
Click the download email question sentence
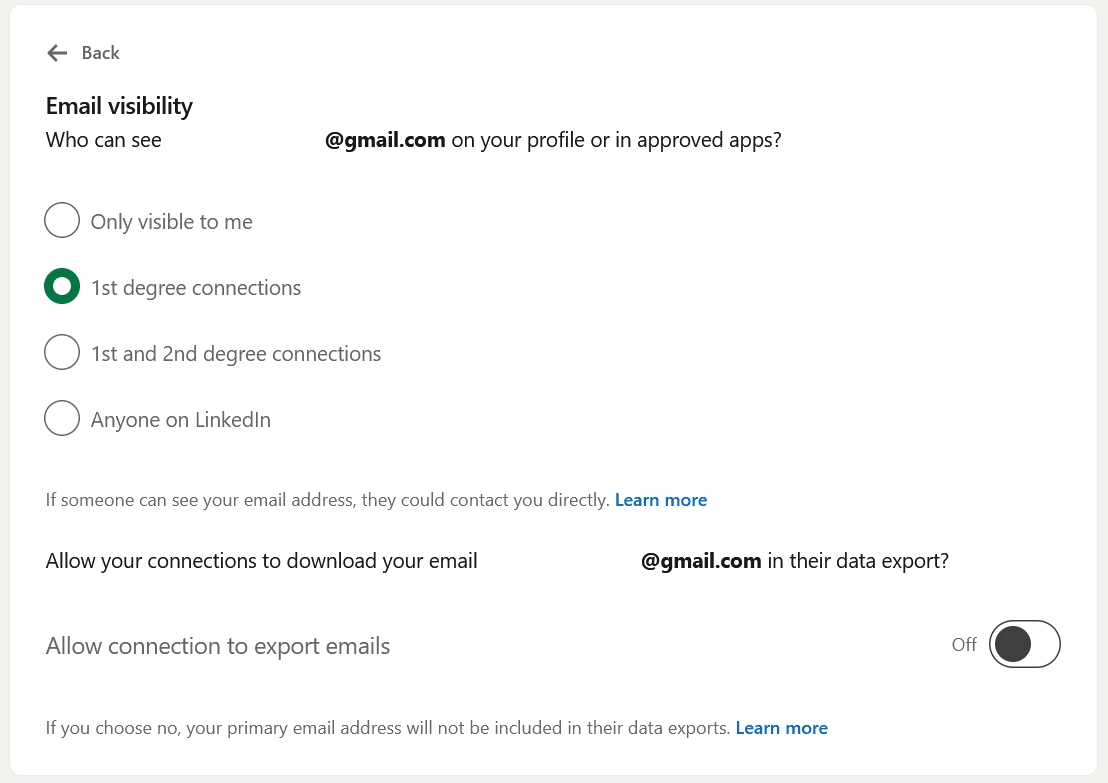click(x=261, y=560)
